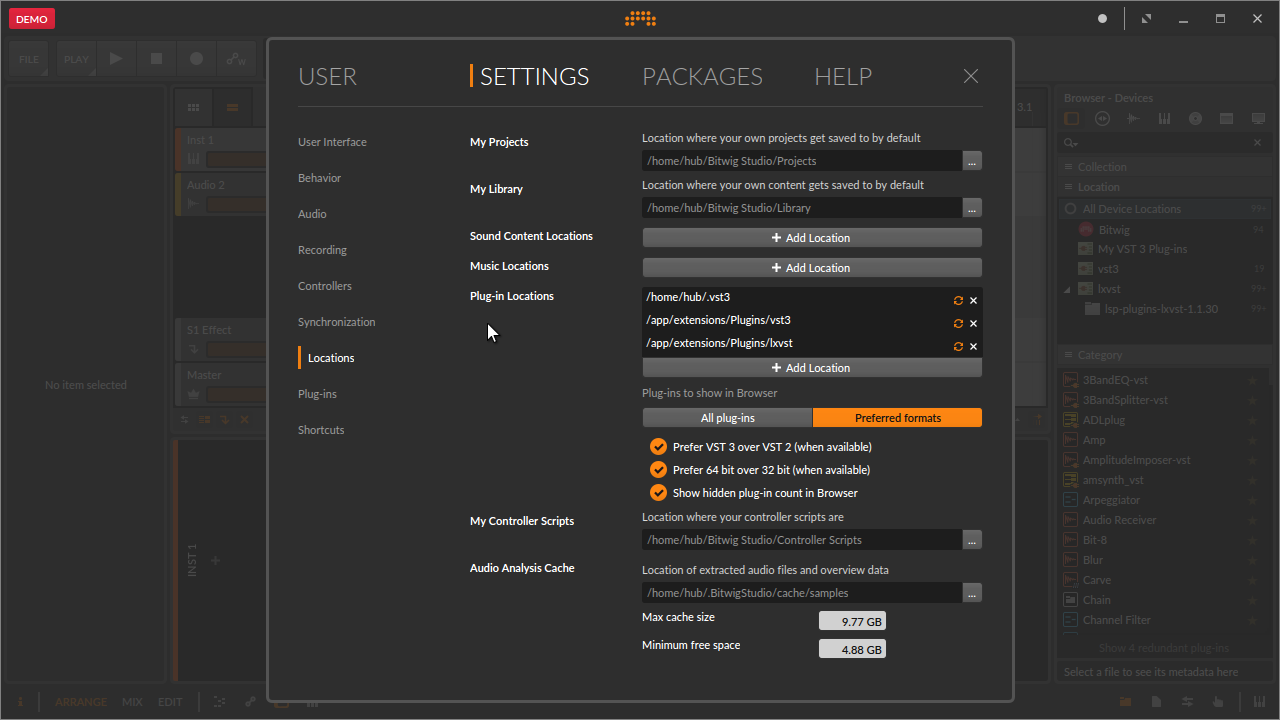Open the Music disc tab in Browser
This screenshot has height=720, width=1280.
[x=1195, y=118]
